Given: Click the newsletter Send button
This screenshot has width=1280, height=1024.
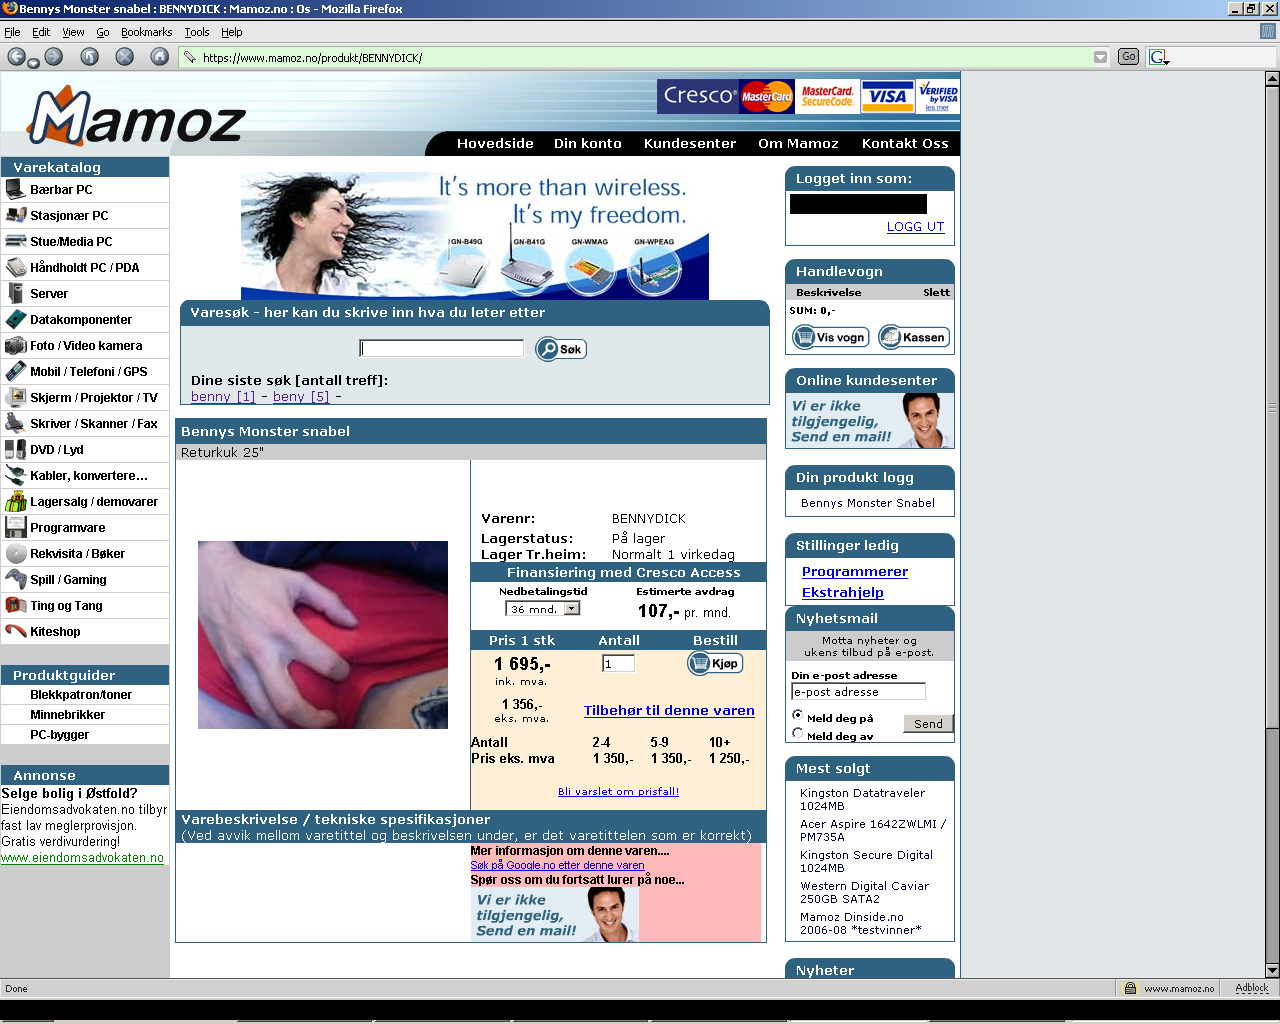Looking at the screenshot, I should coord(928,723).
